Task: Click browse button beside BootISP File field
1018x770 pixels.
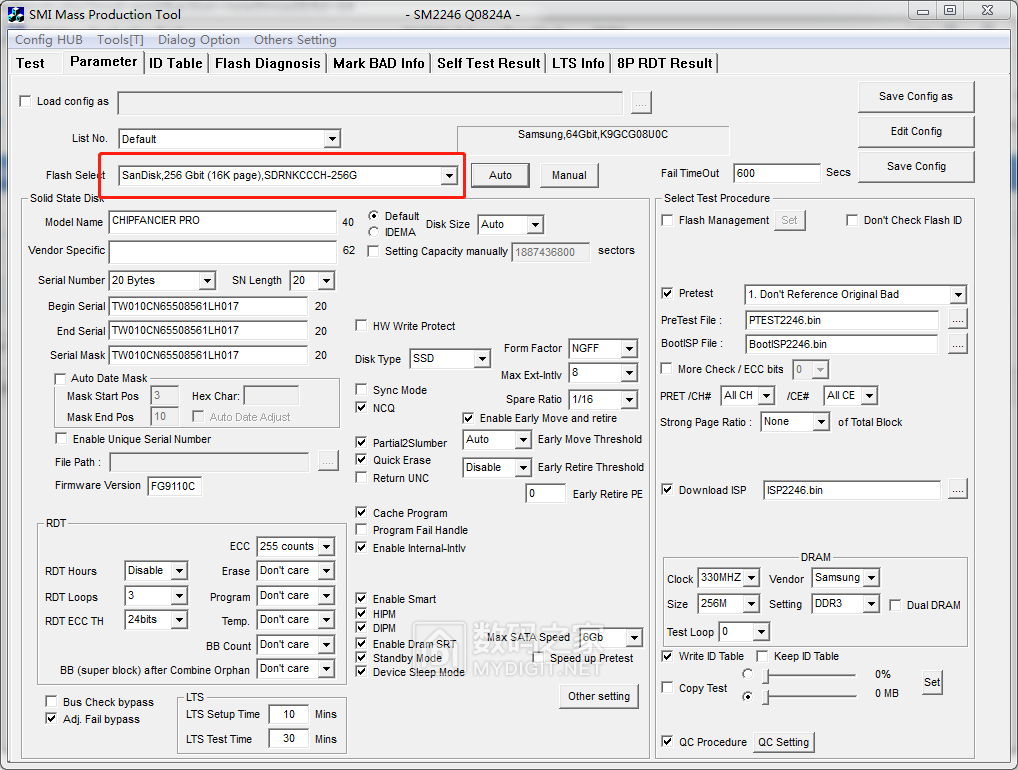Action: 957,344
